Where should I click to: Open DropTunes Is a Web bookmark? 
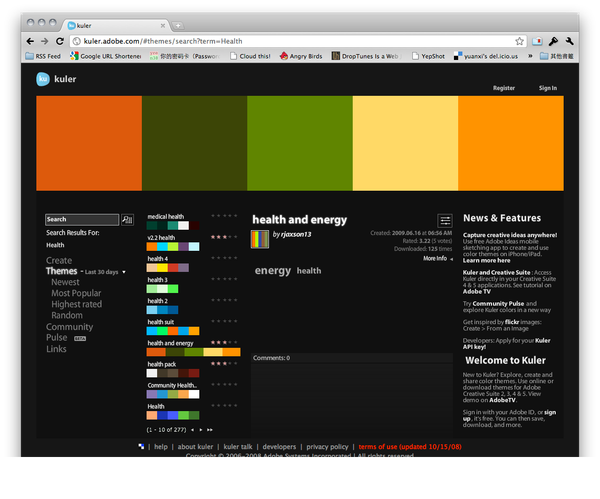pyautogui.click(x=365, y=56)
